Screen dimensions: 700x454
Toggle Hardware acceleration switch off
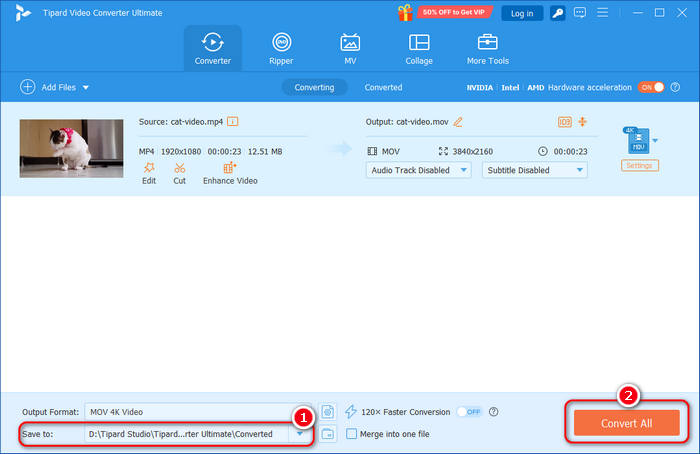point(651,87)
